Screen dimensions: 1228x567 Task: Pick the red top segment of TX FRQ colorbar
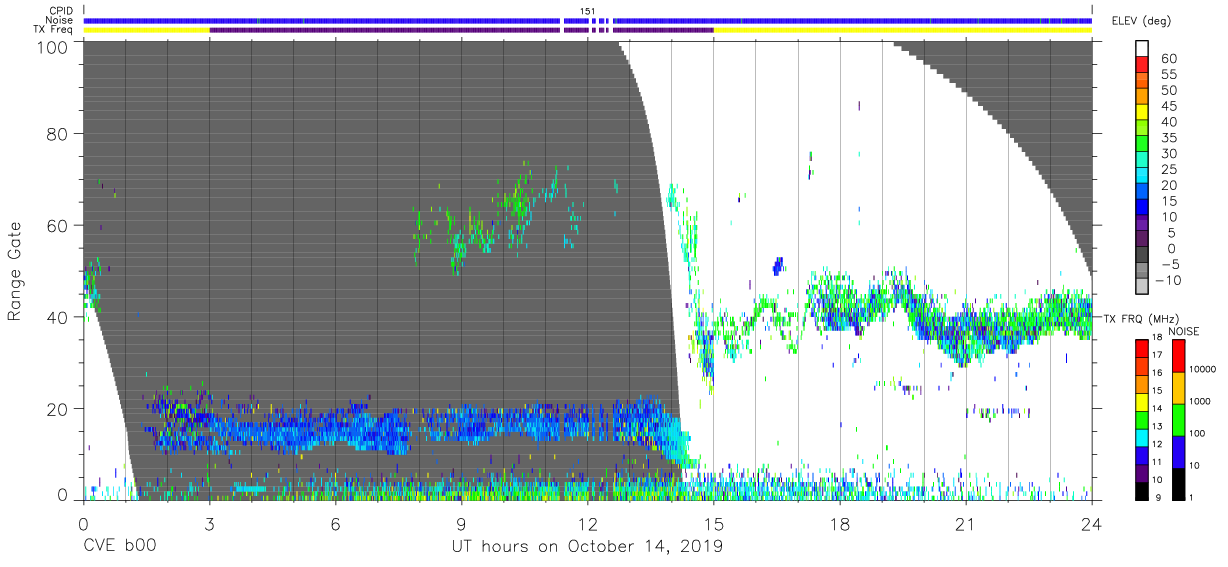[1141, 349]
